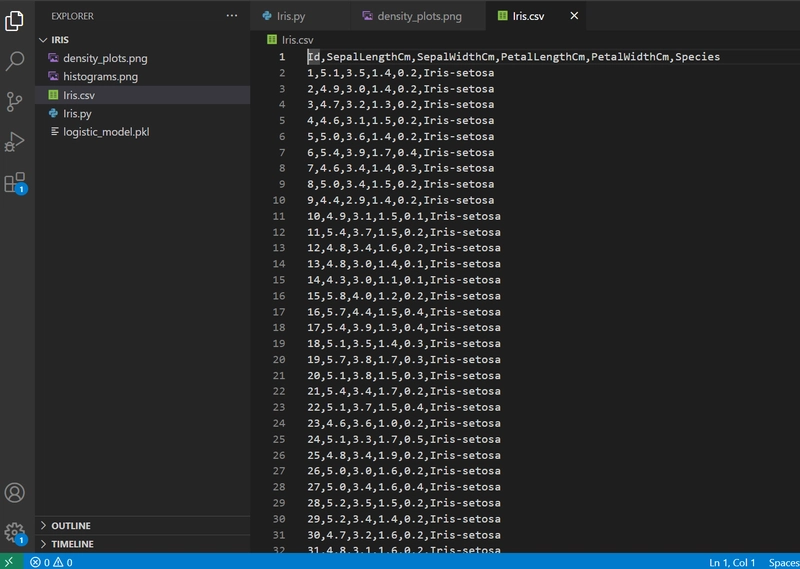Image resolution: width=800 pixels, height=569 pixels.
Task: Open the Manage gear icon
Action: 14,533
